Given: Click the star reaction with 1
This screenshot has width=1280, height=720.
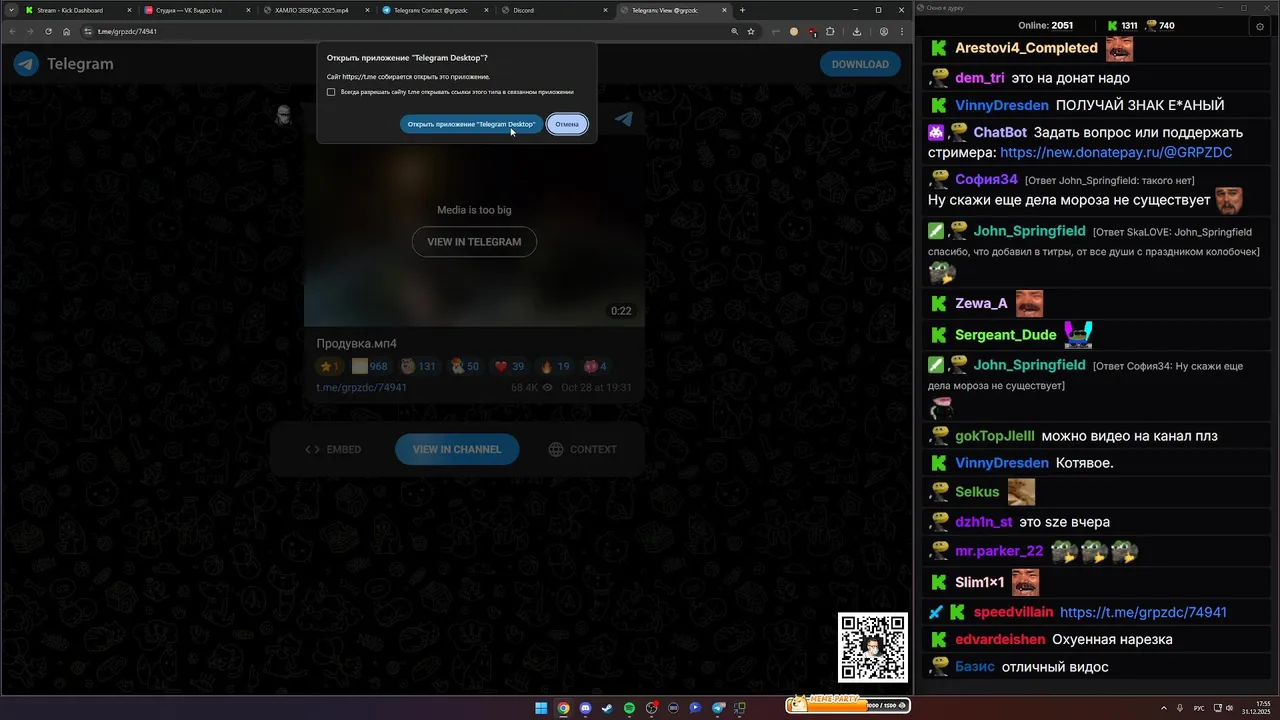Looking at the screenshot, I should pyautogui.click(x=330, y=366).
